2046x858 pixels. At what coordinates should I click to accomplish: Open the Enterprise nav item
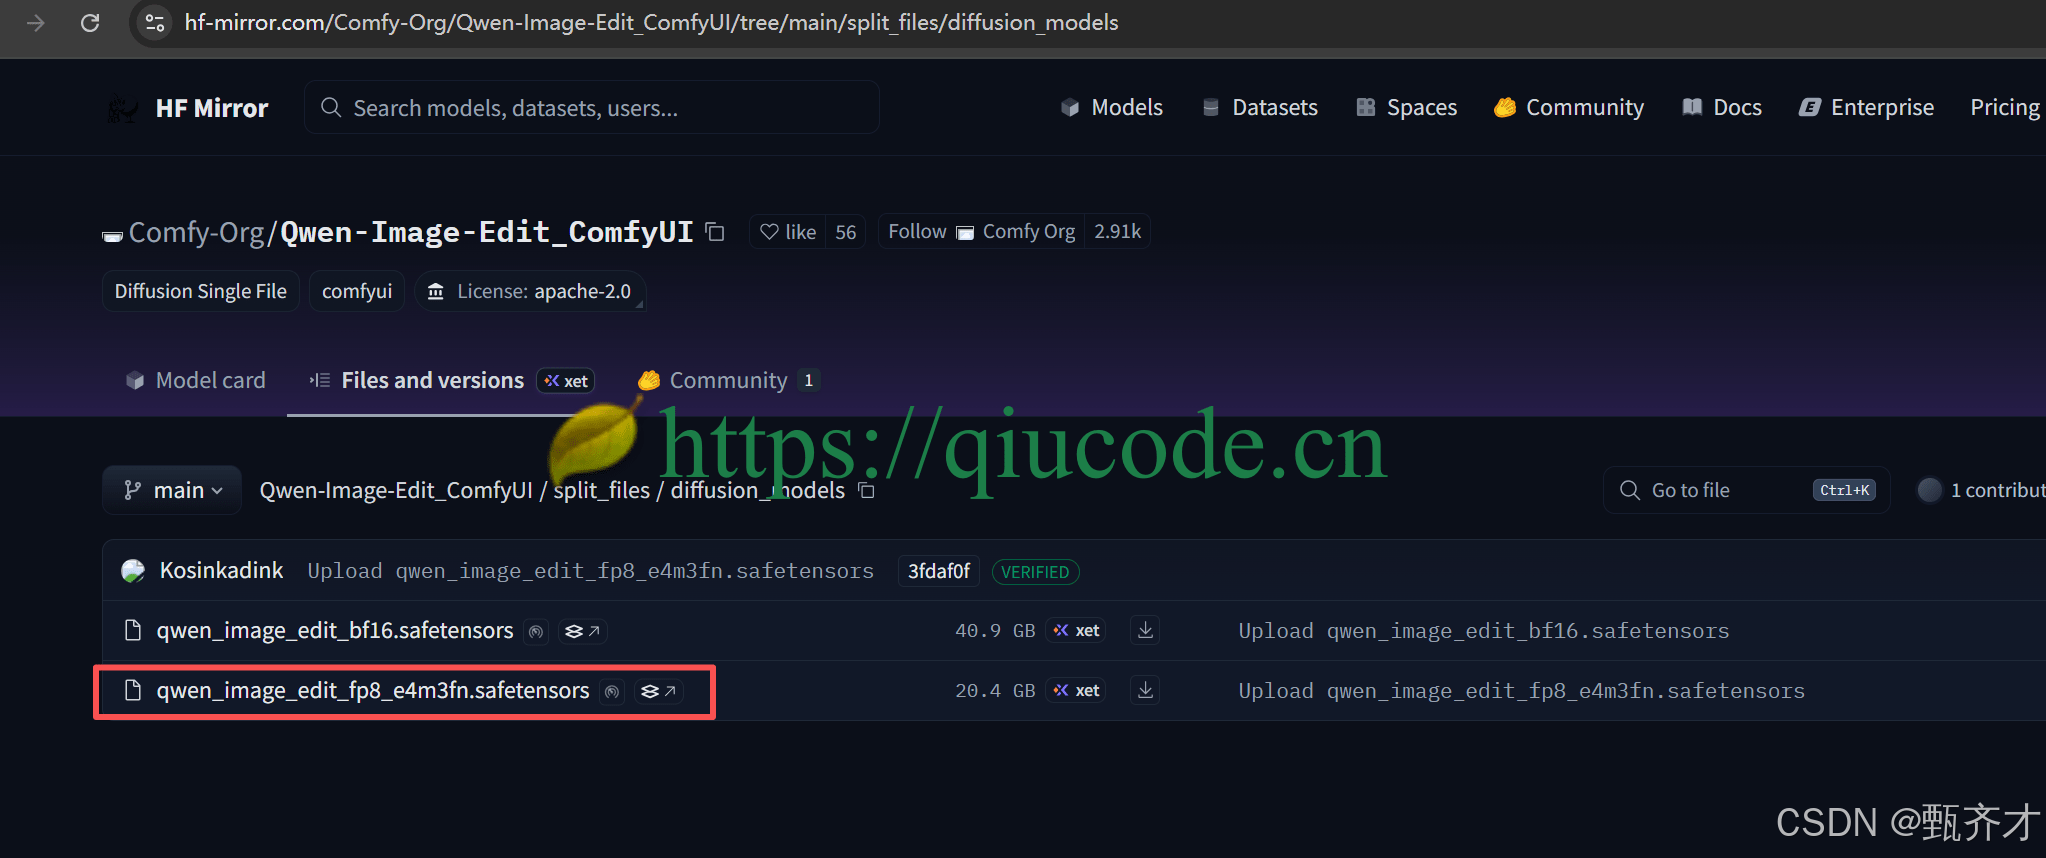pyautogui.click(x=1866, y=107)
